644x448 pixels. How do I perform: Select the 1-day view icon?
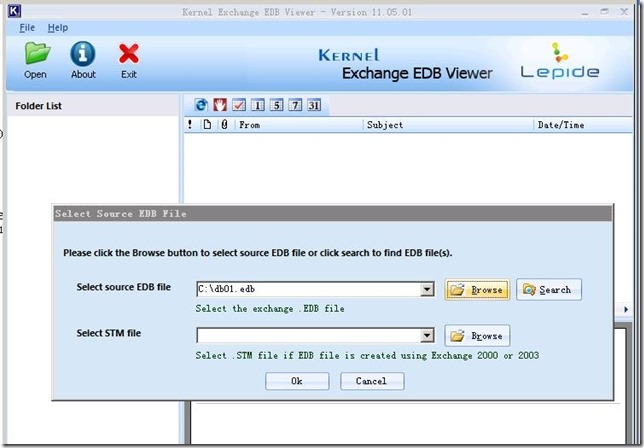coord(258,105)
